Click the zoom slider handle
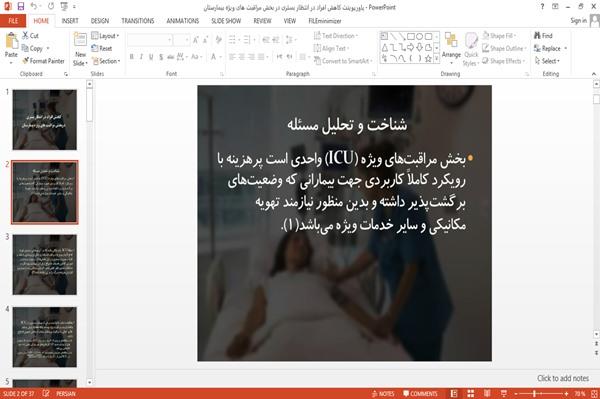600x399 pixels. [534, 394]
